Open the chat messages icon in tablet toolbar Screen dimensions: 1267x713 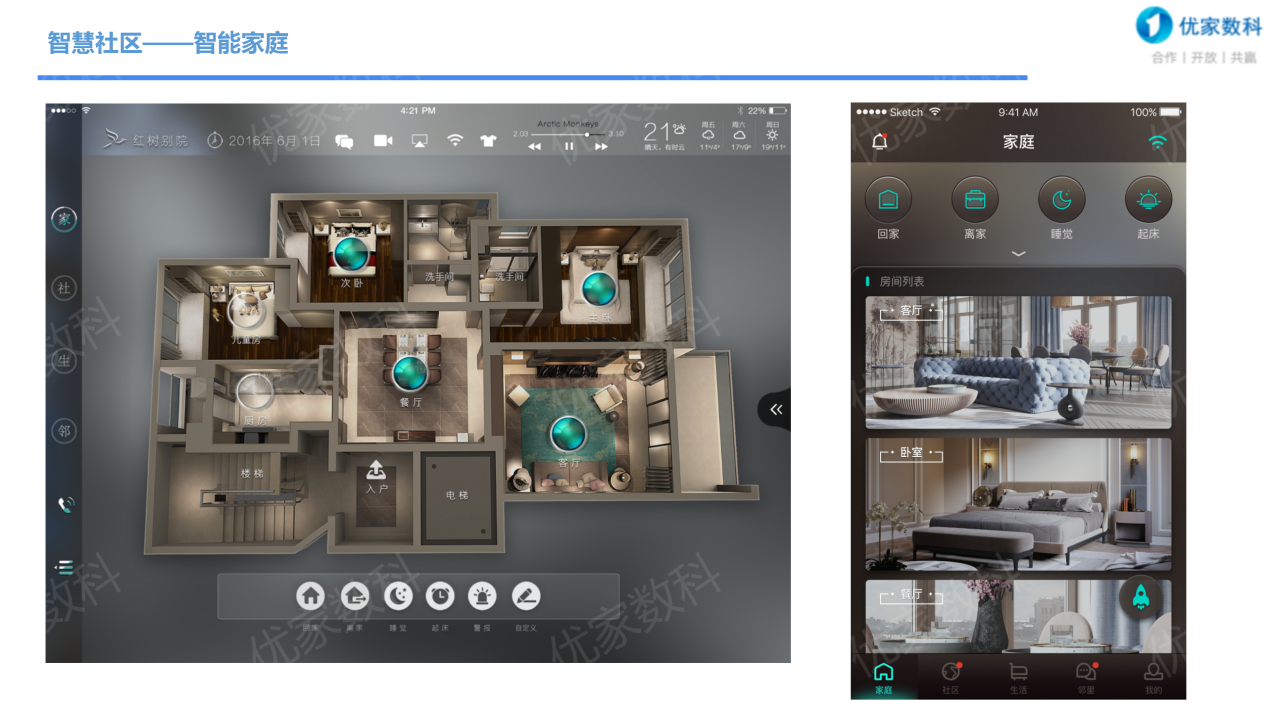click(344, 141)
